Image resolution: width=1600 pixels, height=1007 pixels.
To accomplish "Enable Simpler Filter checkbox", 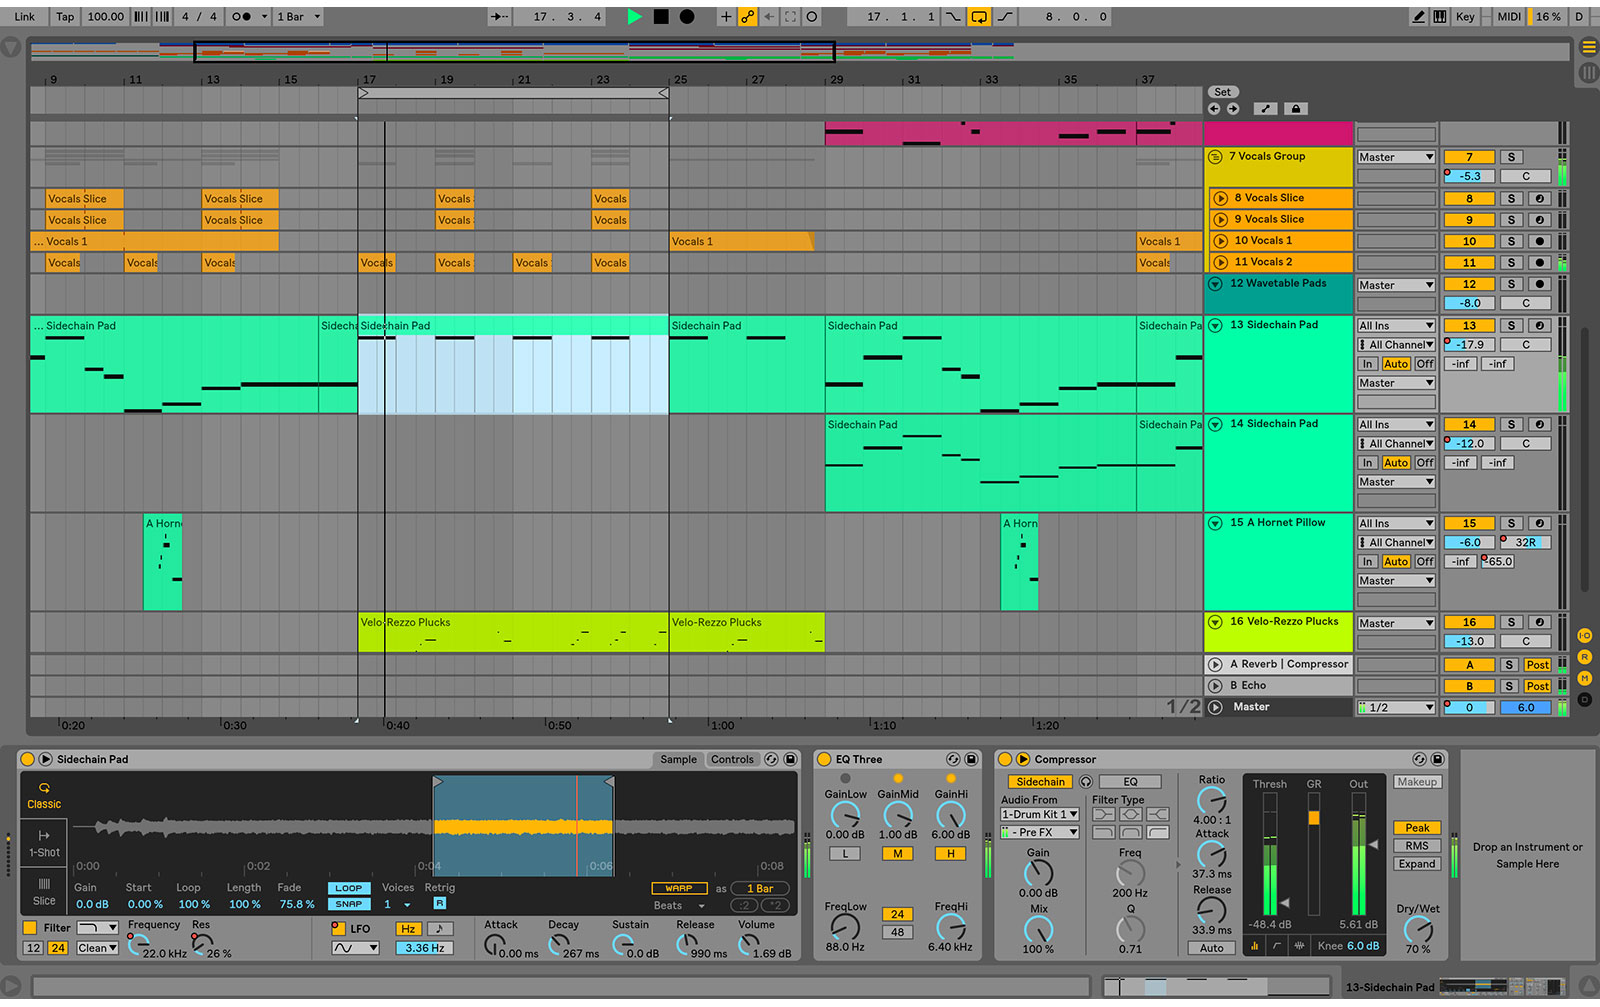I will point(30,928).
